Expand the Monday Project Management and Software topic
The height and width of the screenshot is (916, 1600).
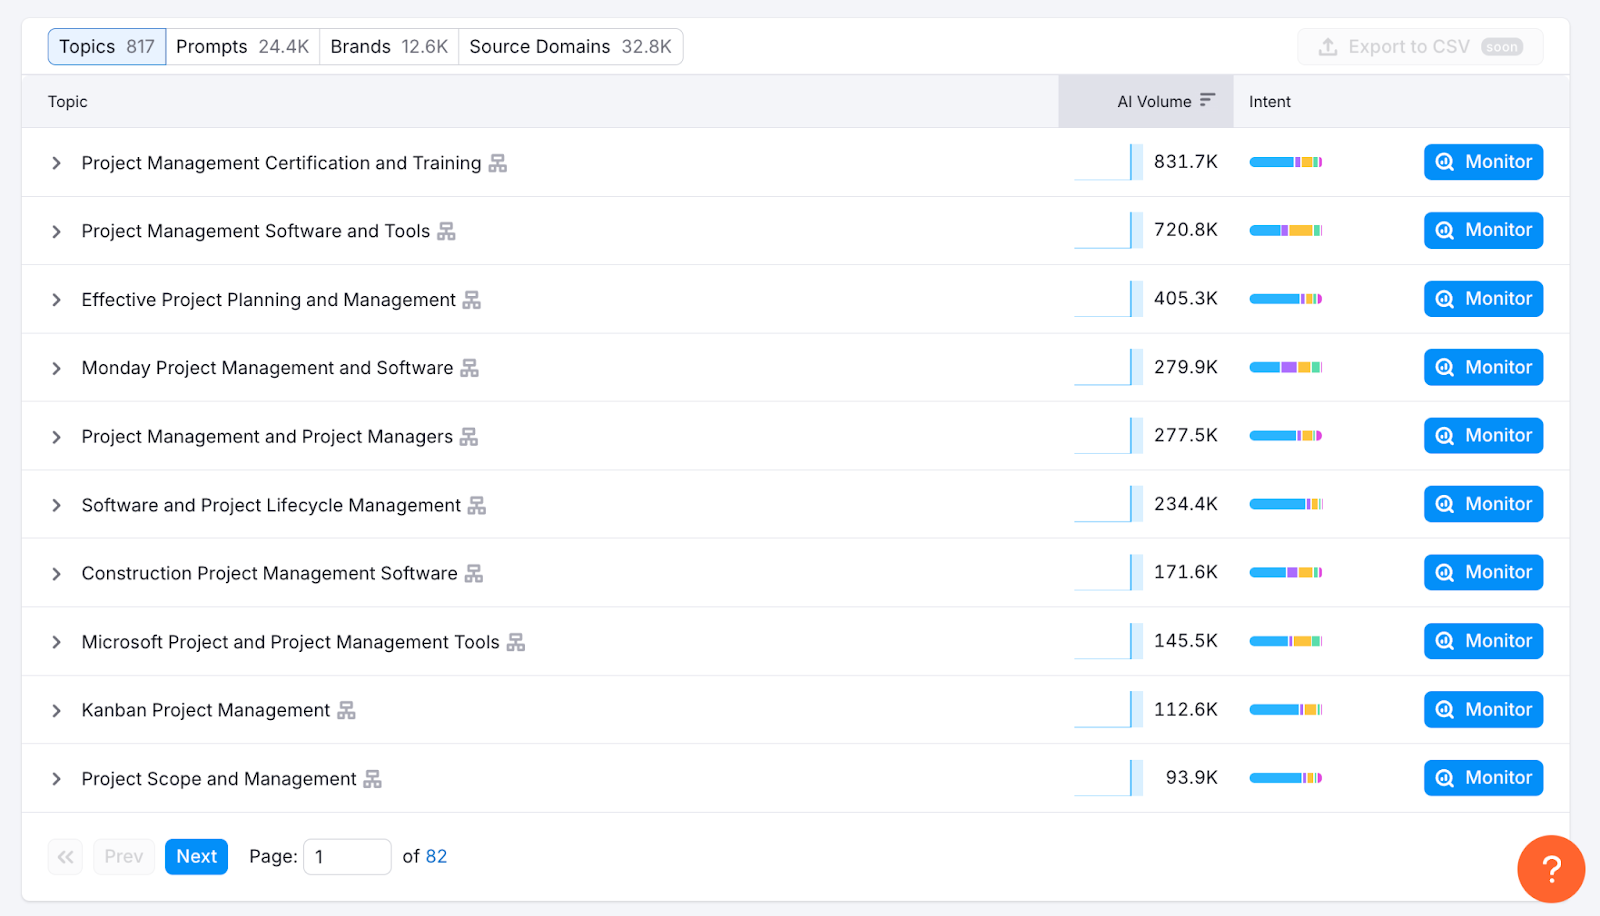click(x=57, y=369)
